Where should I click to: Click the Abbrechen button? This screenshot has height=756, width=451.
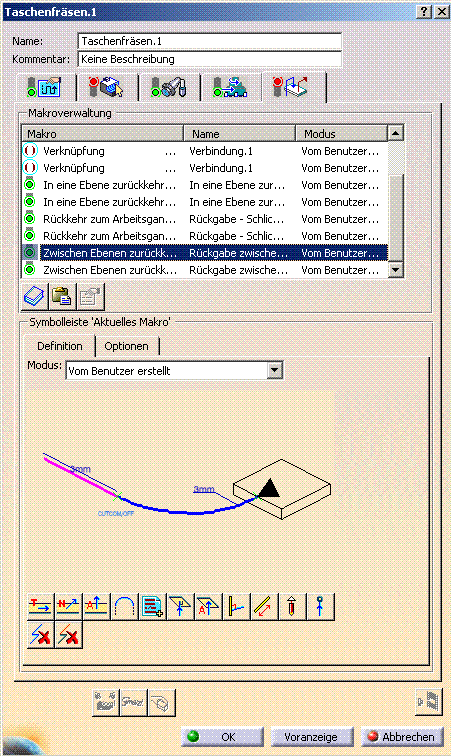(402, 737)
